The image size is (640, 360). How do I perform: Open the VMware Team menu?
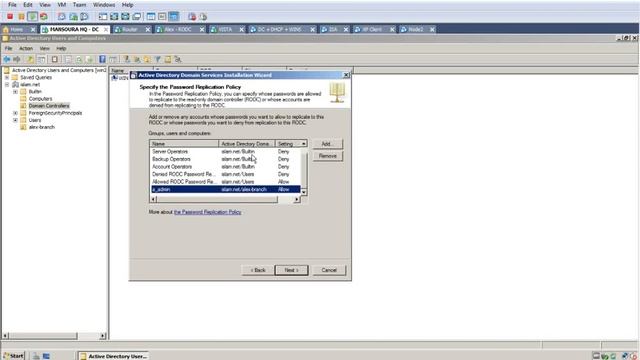(x=79, y=5)
